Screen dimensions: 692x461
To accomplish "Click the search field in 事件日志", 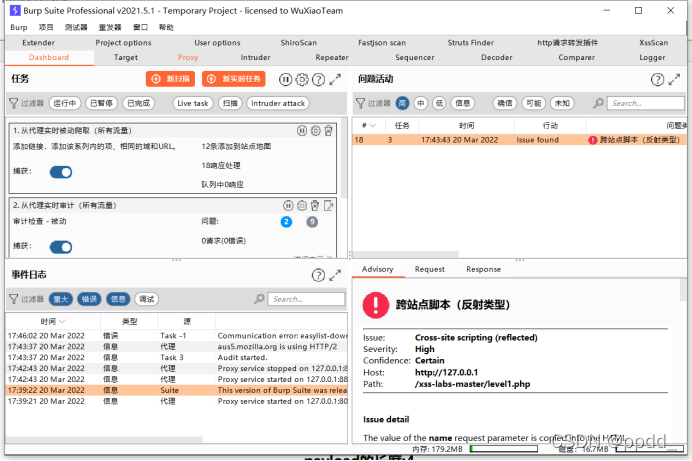I will coord(306,299).
